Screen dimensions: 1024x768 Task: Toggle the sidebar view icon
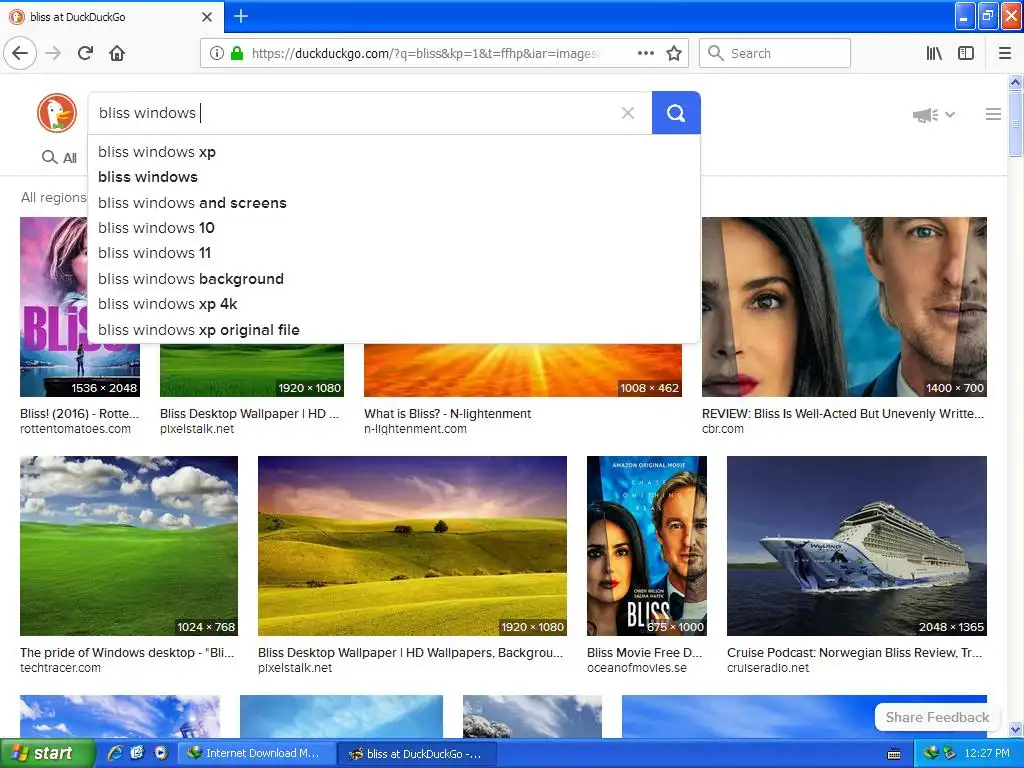966,54
